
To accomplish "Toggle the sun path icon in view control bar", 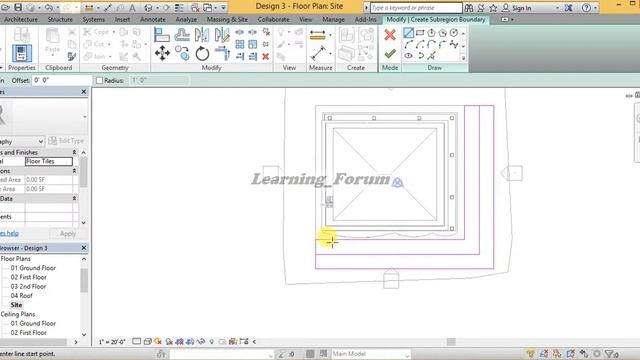I will click(158, 342).
